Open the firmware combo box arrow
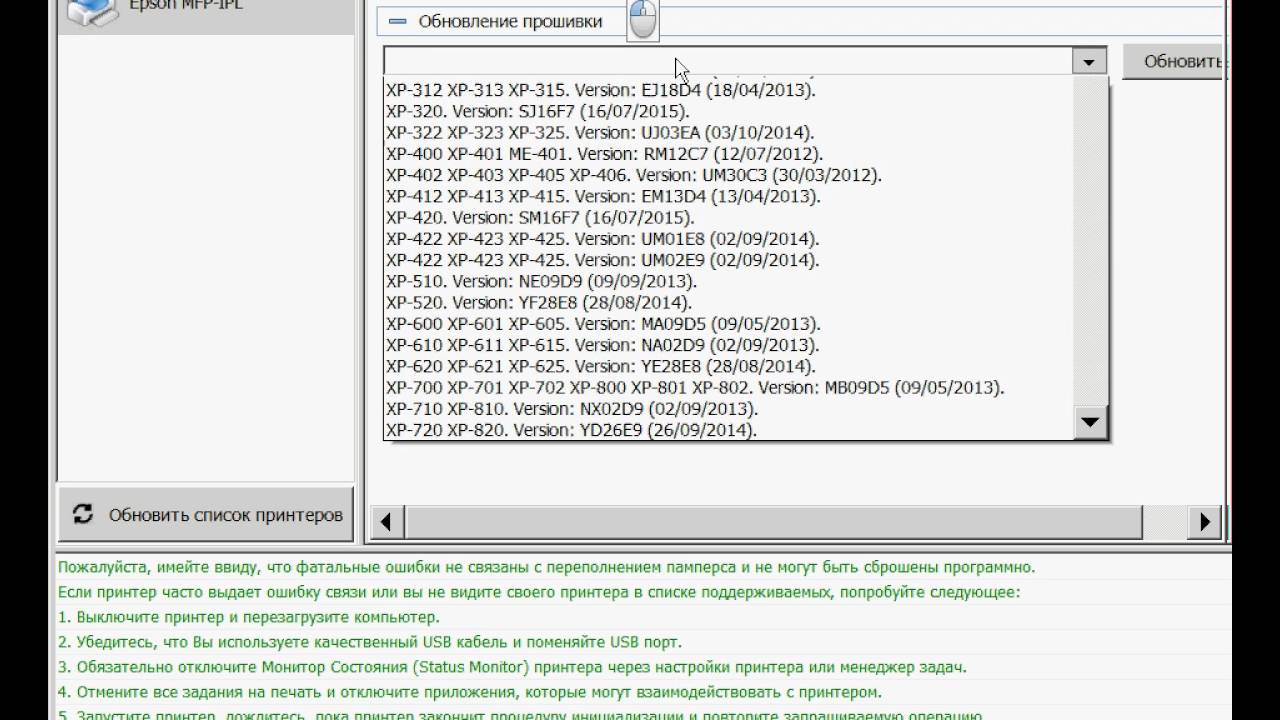The width and height of the screenshot is (1280, 720). pyautogui.click(x=1089, y=62)
